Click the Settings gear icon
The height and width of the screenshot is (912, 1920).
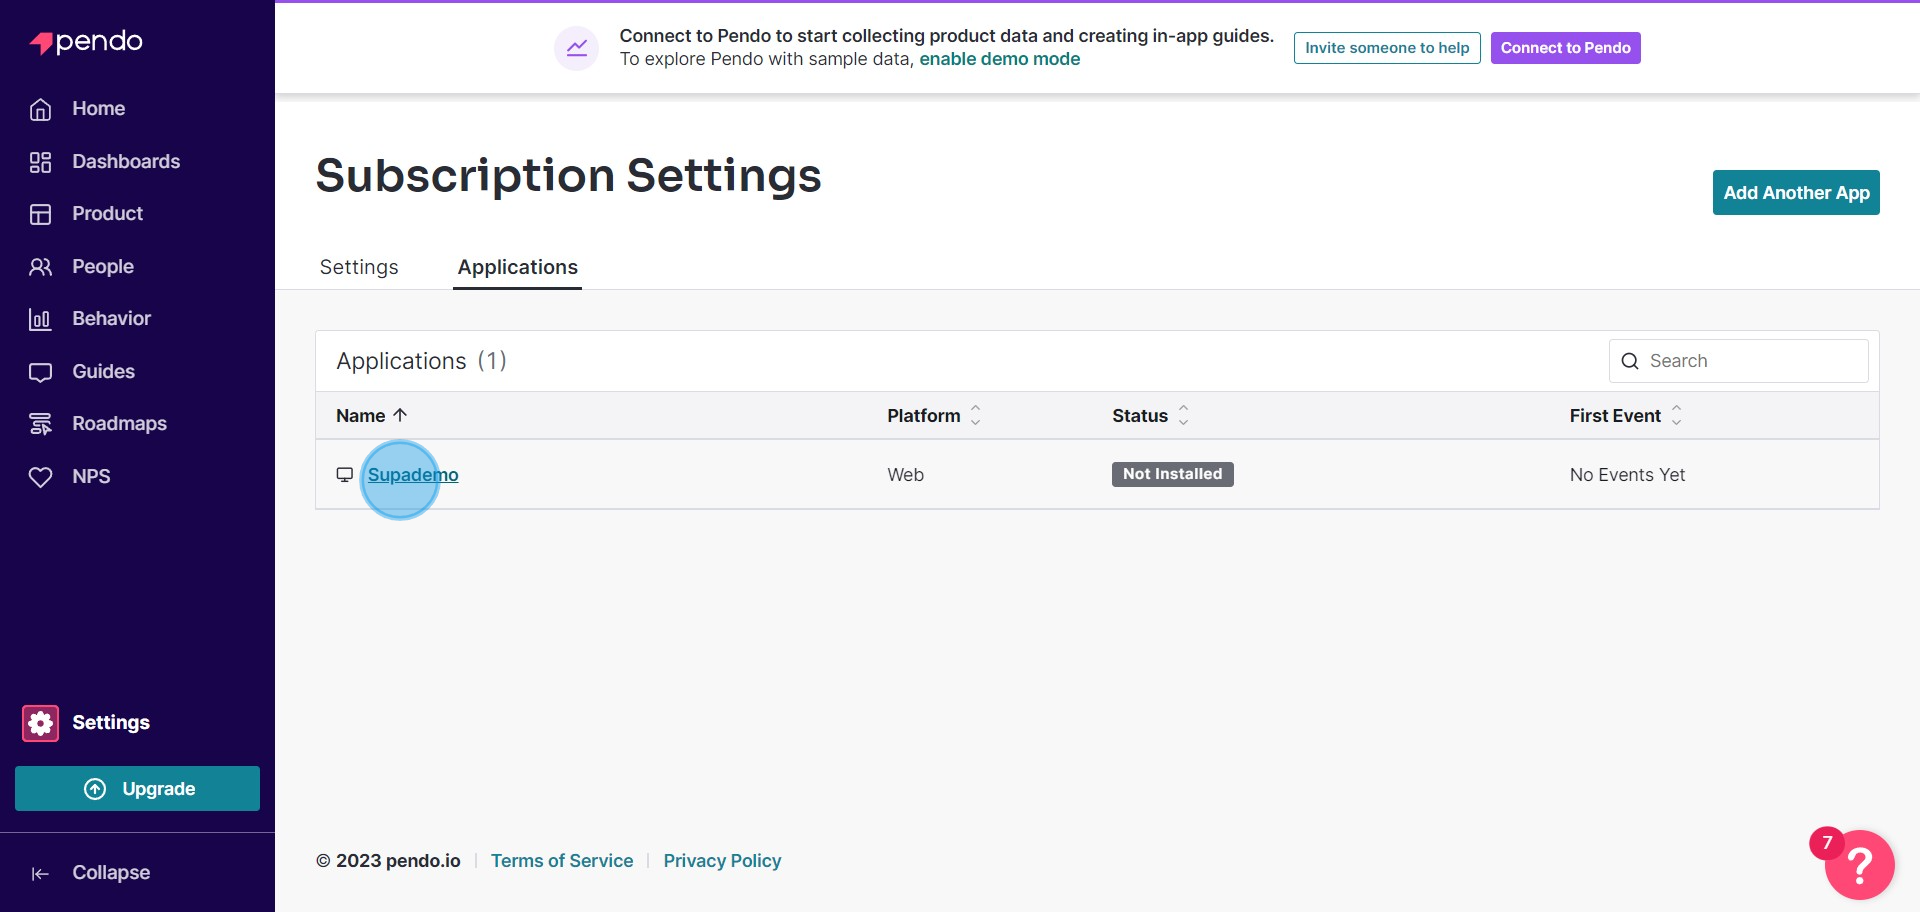click(x=41, y=723)
